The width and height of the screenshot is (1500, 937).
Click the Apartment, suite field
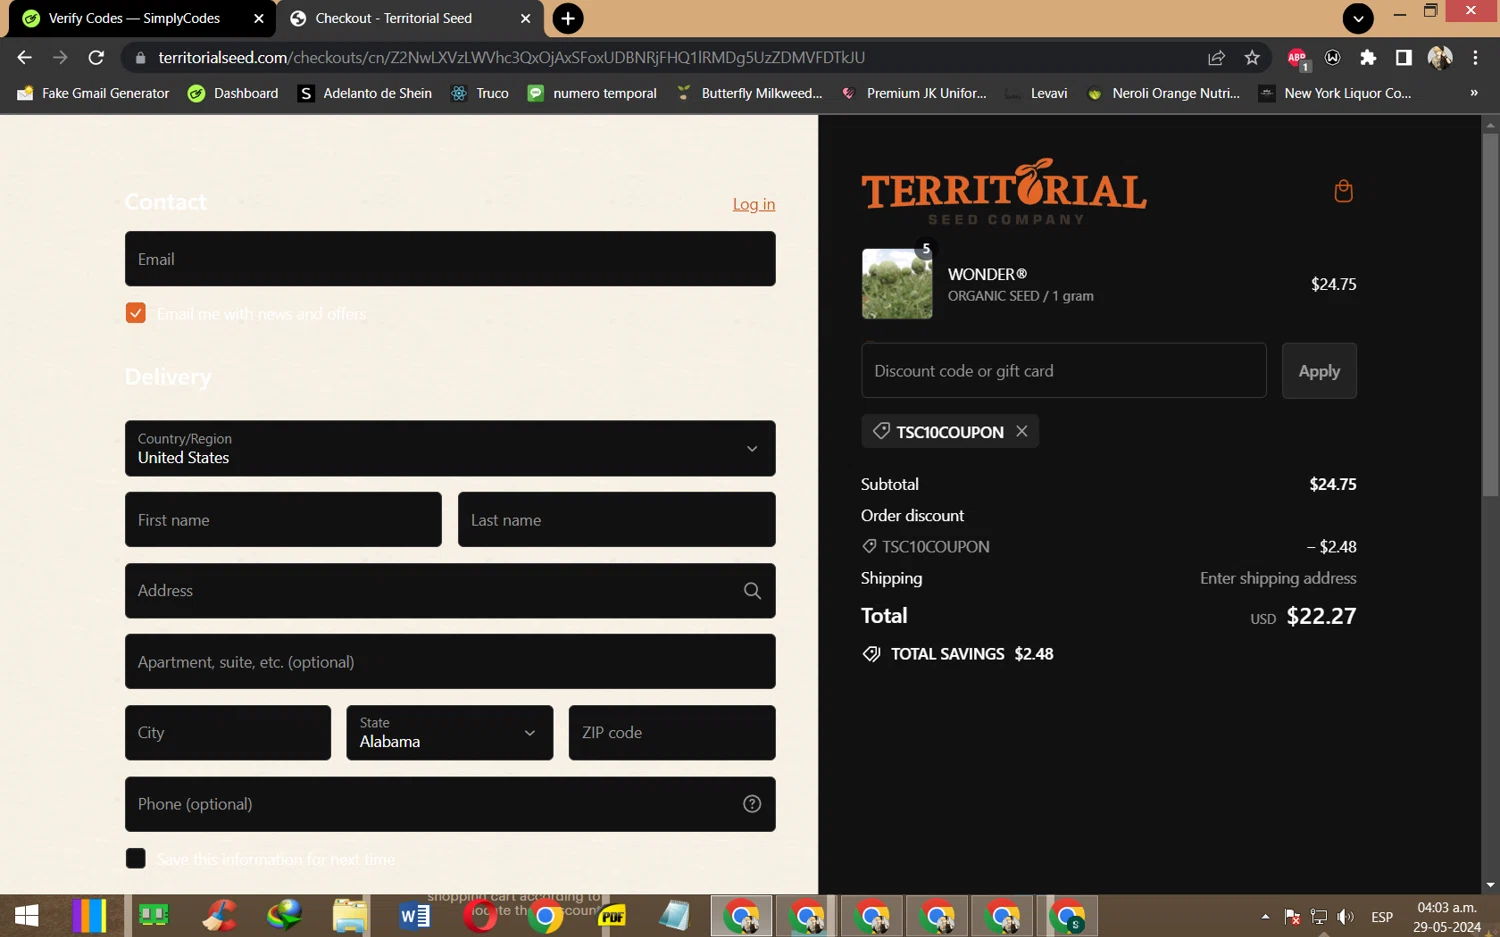[450, 662]
